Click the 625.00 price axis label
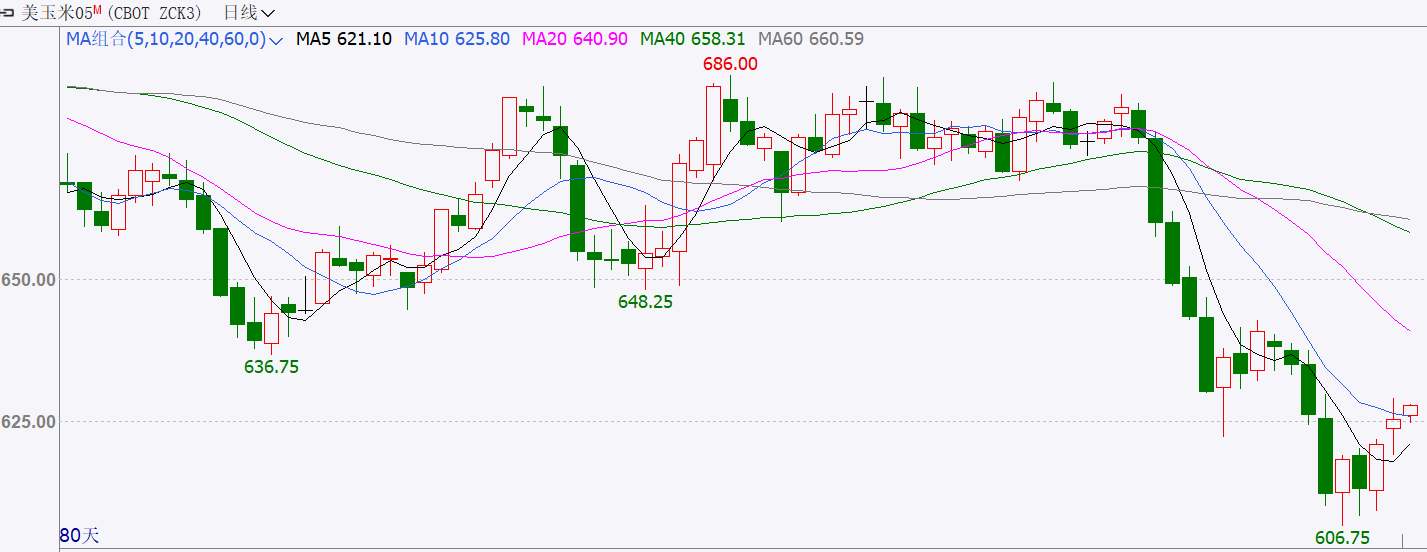Image resolution: width=1427 pixels, height=552 pixels. [27, 421]
